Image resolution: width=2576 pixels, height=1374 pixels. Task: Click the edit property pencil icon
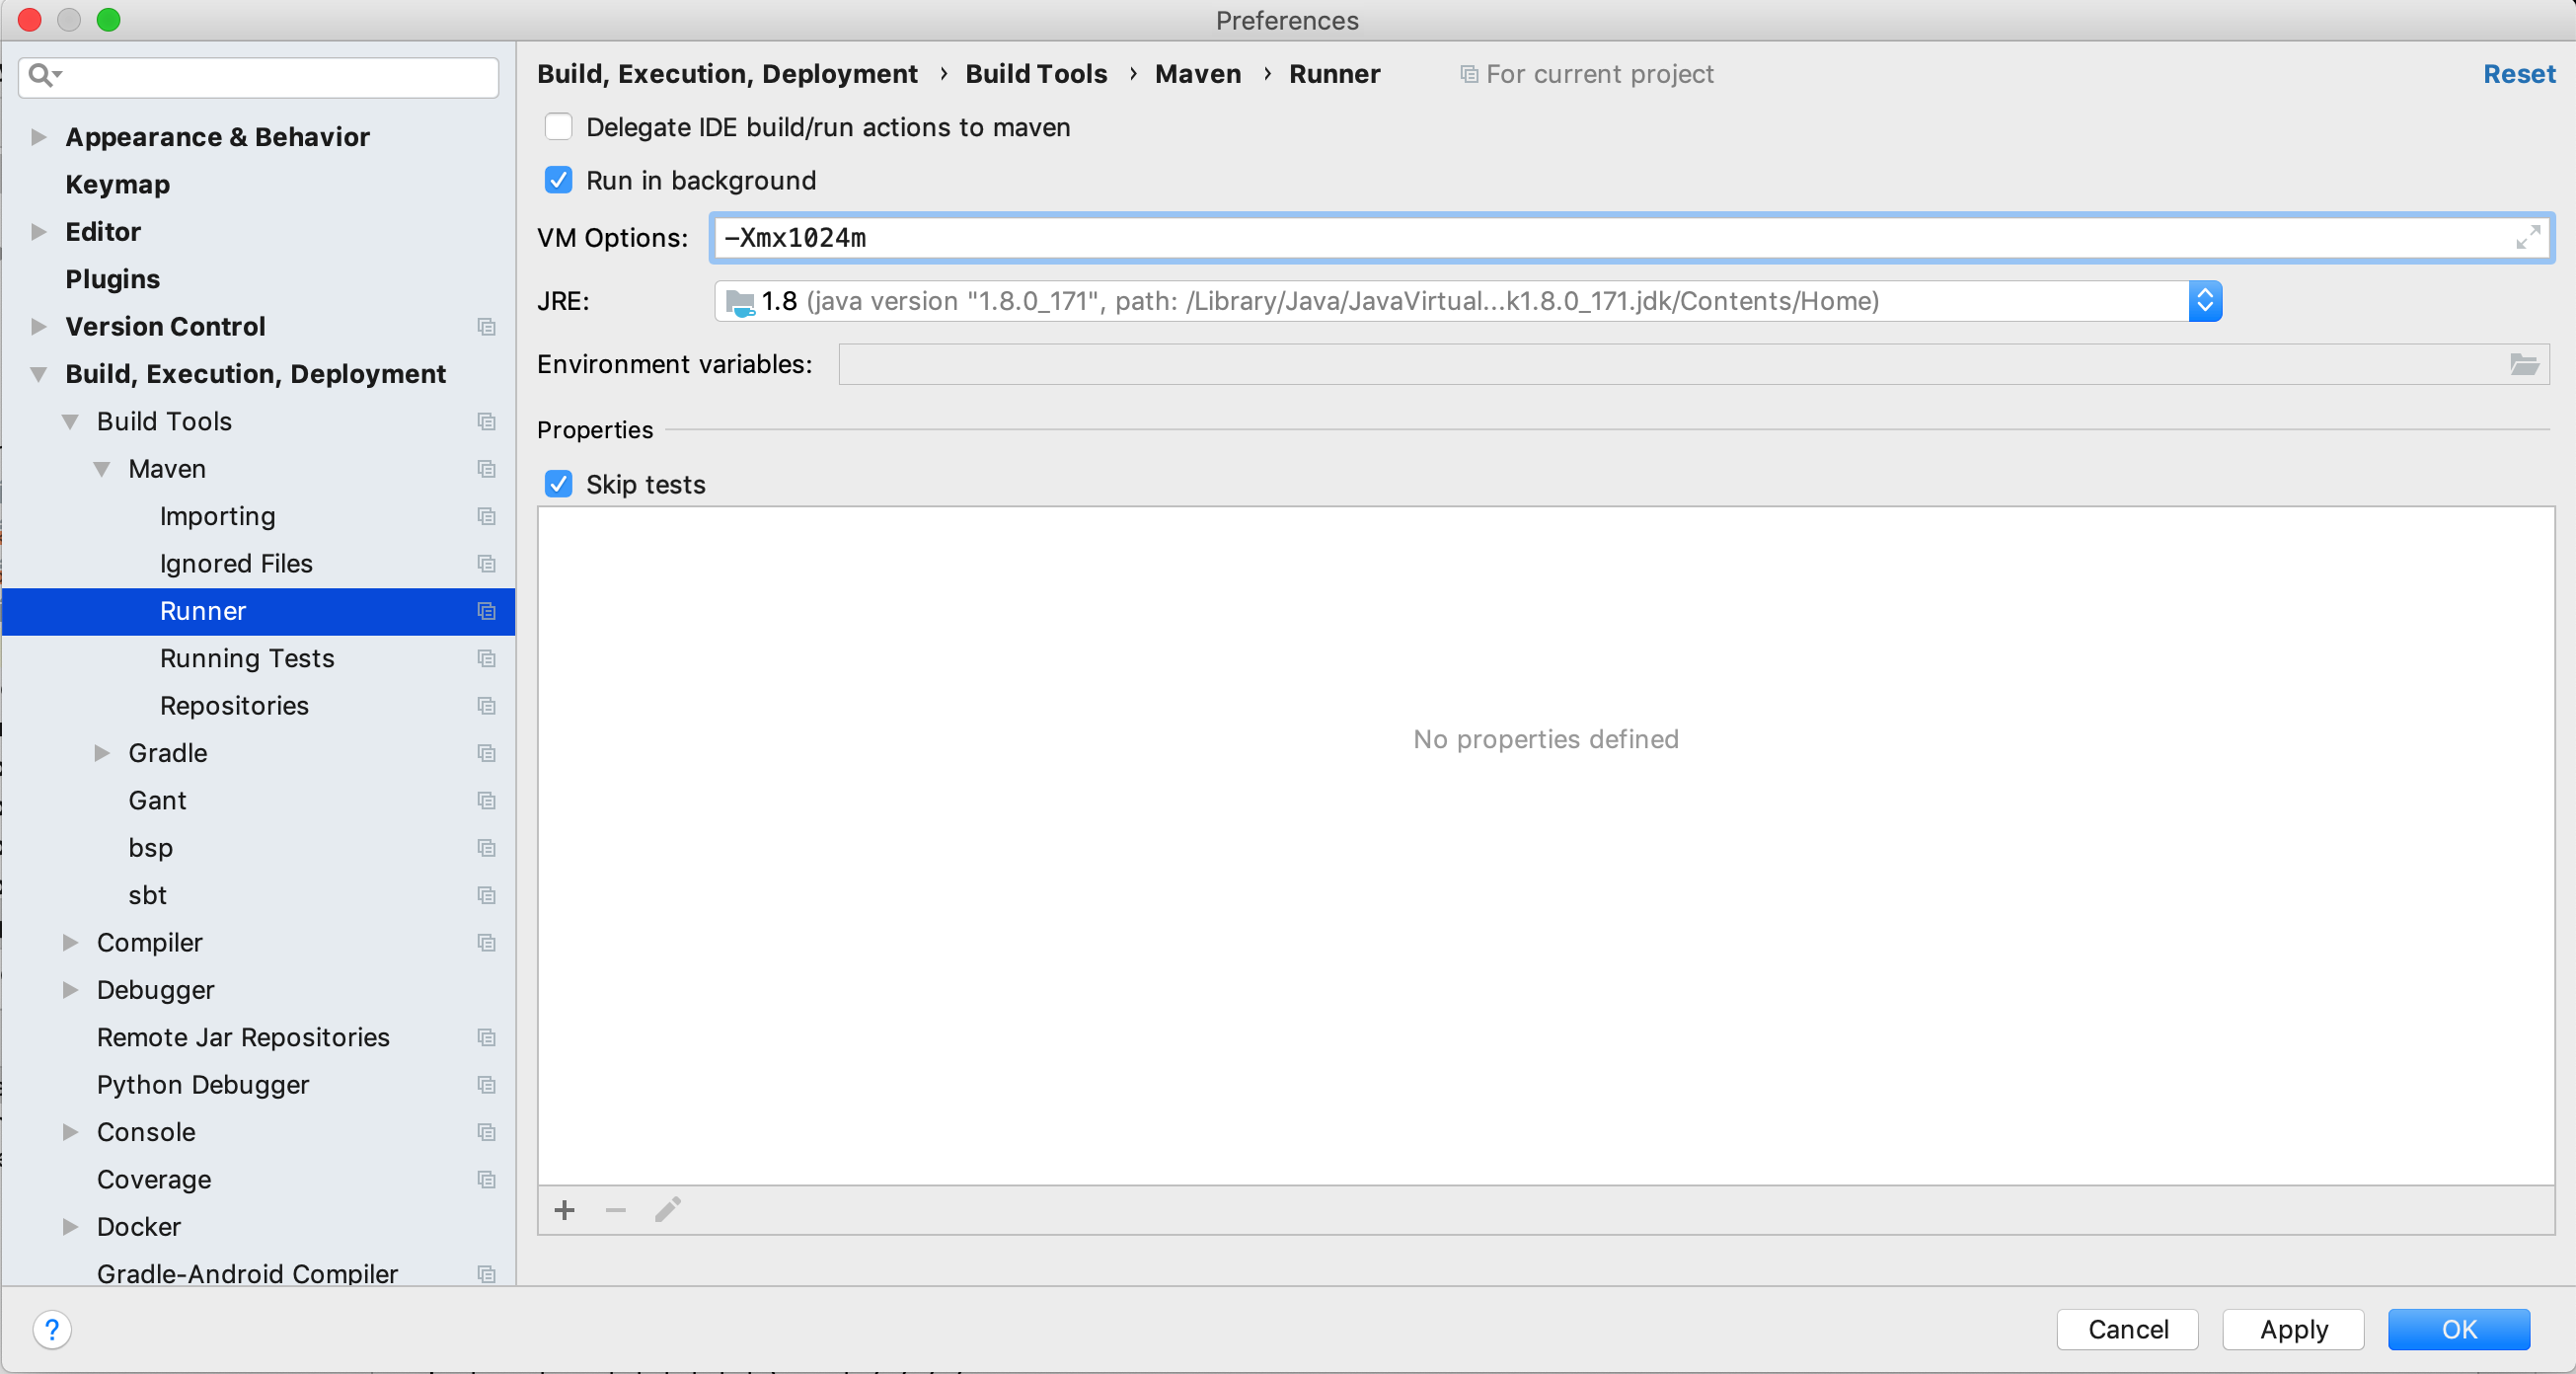pyautogui.click(x=668, y=1210)
